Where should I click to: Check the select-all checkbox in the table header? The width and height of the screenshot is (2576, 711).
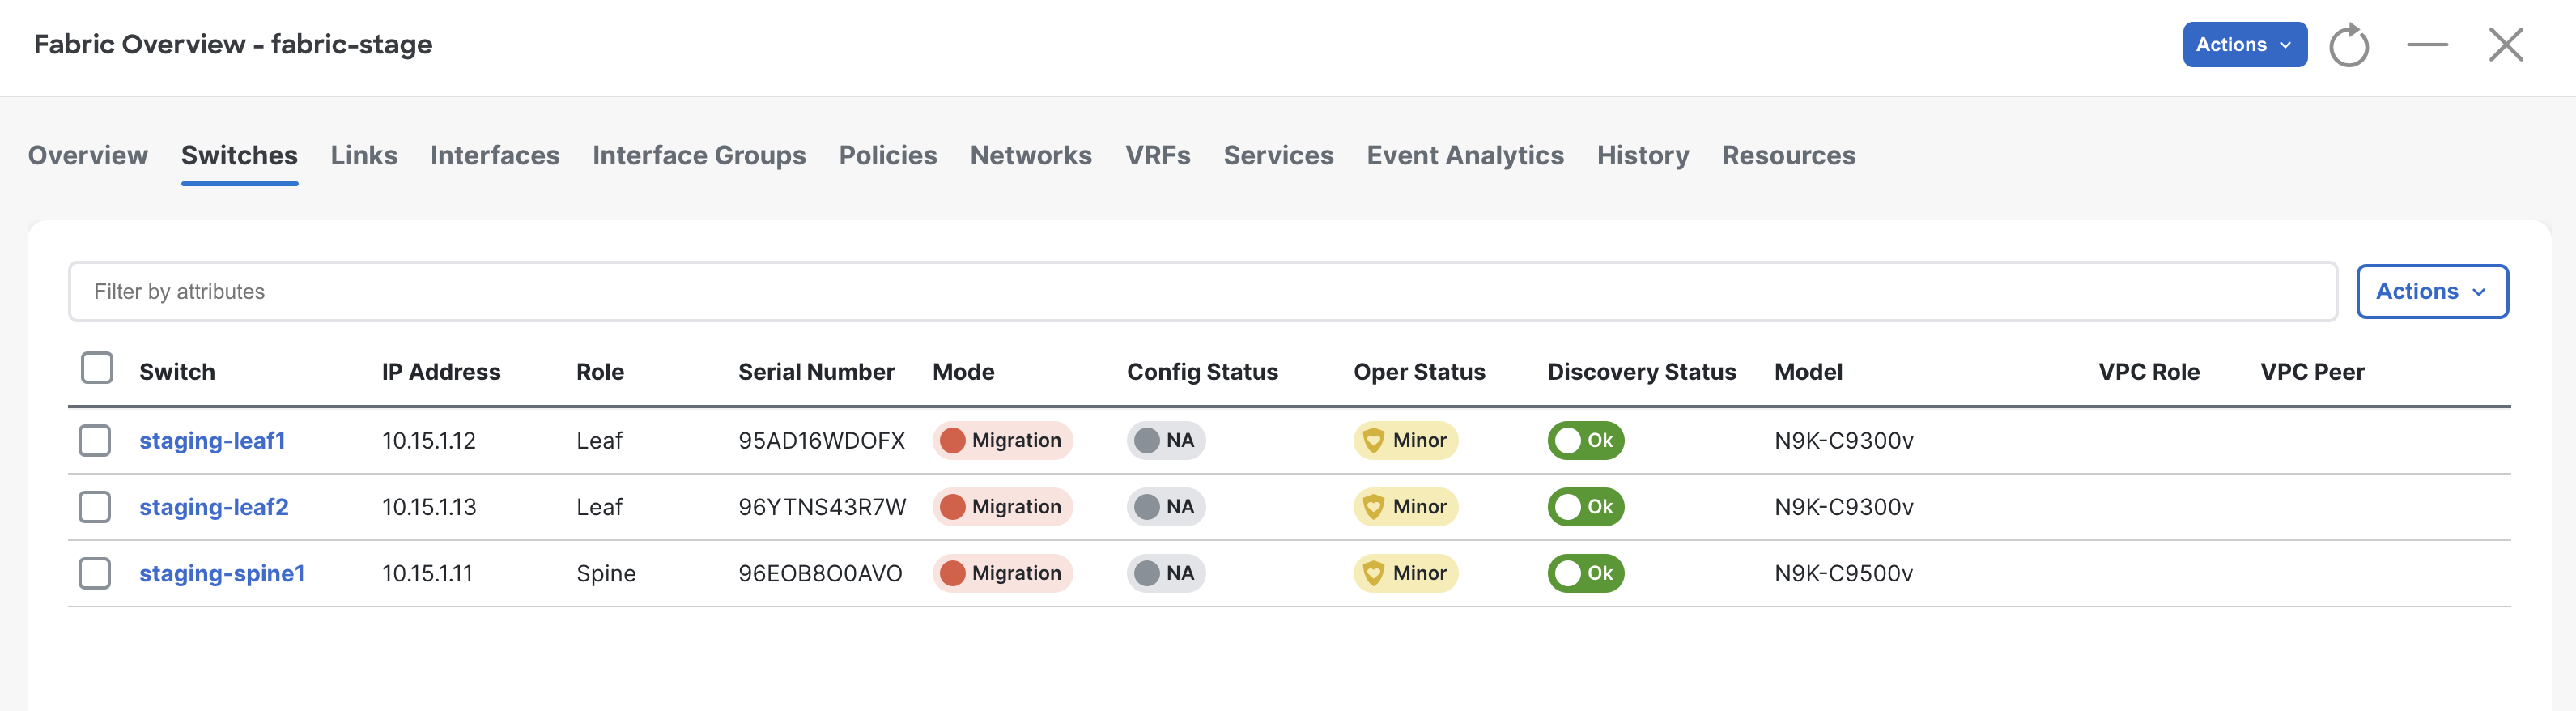tap(97, 368)
